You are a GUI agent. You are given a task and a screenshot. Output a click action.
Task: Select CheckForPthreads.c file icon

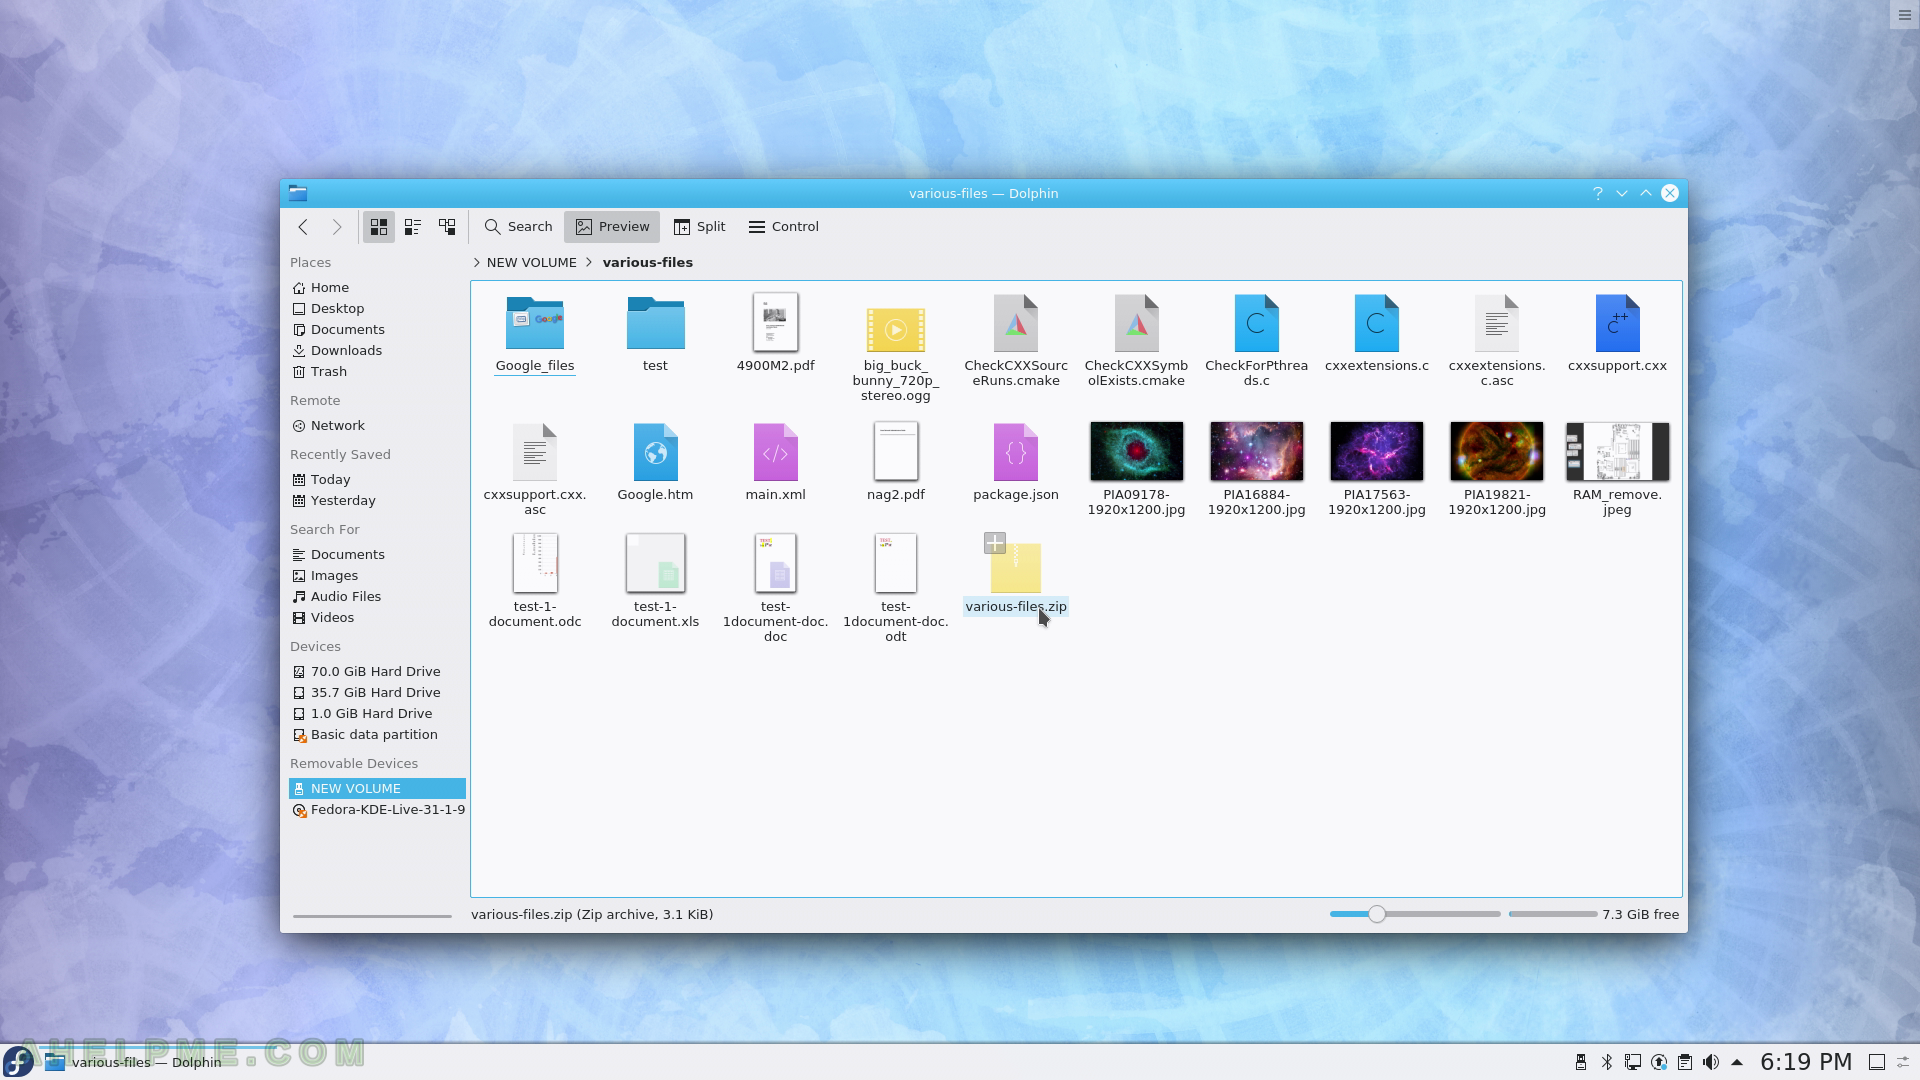[1256, 323]
